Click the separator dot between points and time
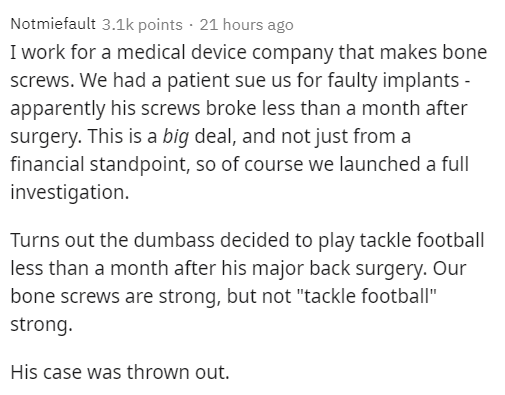 [191, 25]
